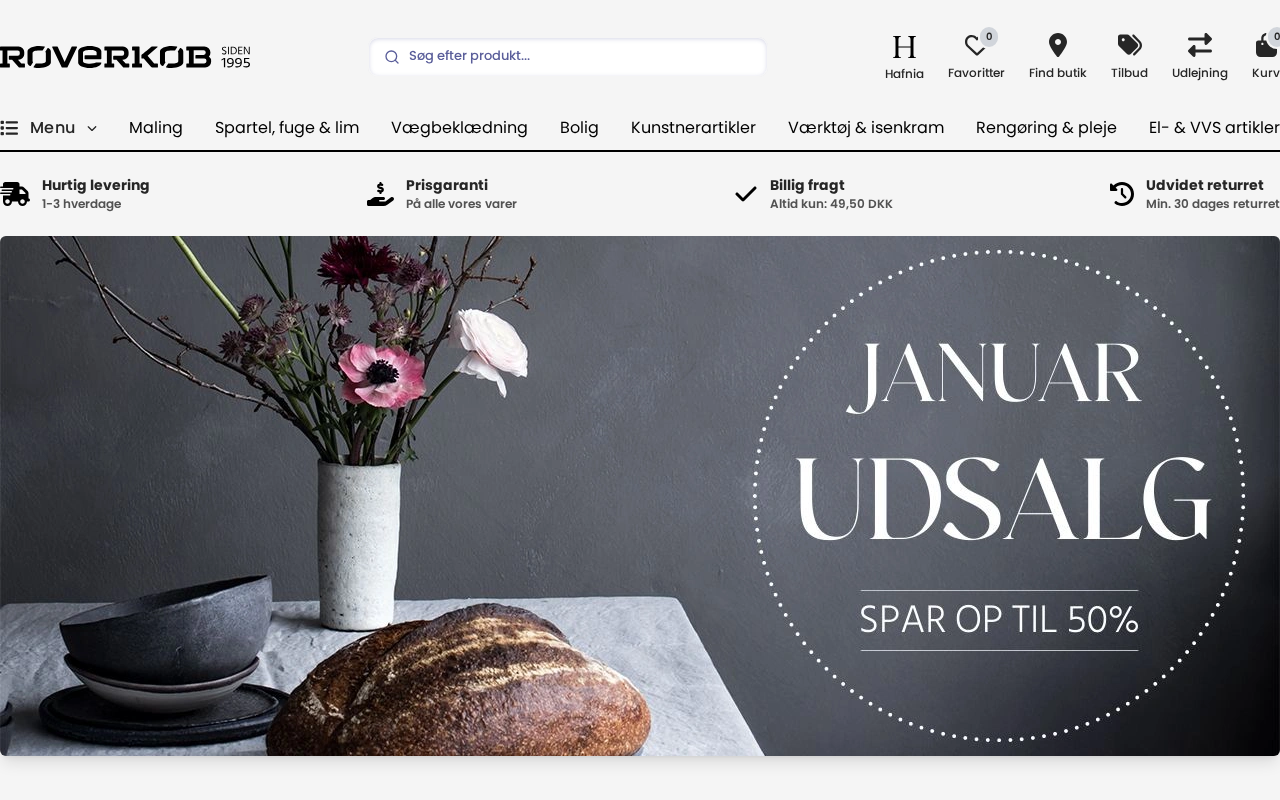Click the Find butik location pin
This screenshot has width=1280, height=800.
tap(1057, 45)
